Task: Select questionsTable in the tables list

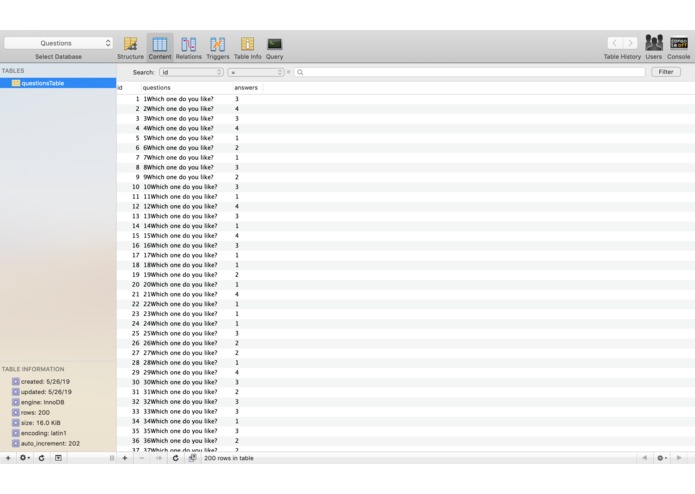Action: pos(58,83)
